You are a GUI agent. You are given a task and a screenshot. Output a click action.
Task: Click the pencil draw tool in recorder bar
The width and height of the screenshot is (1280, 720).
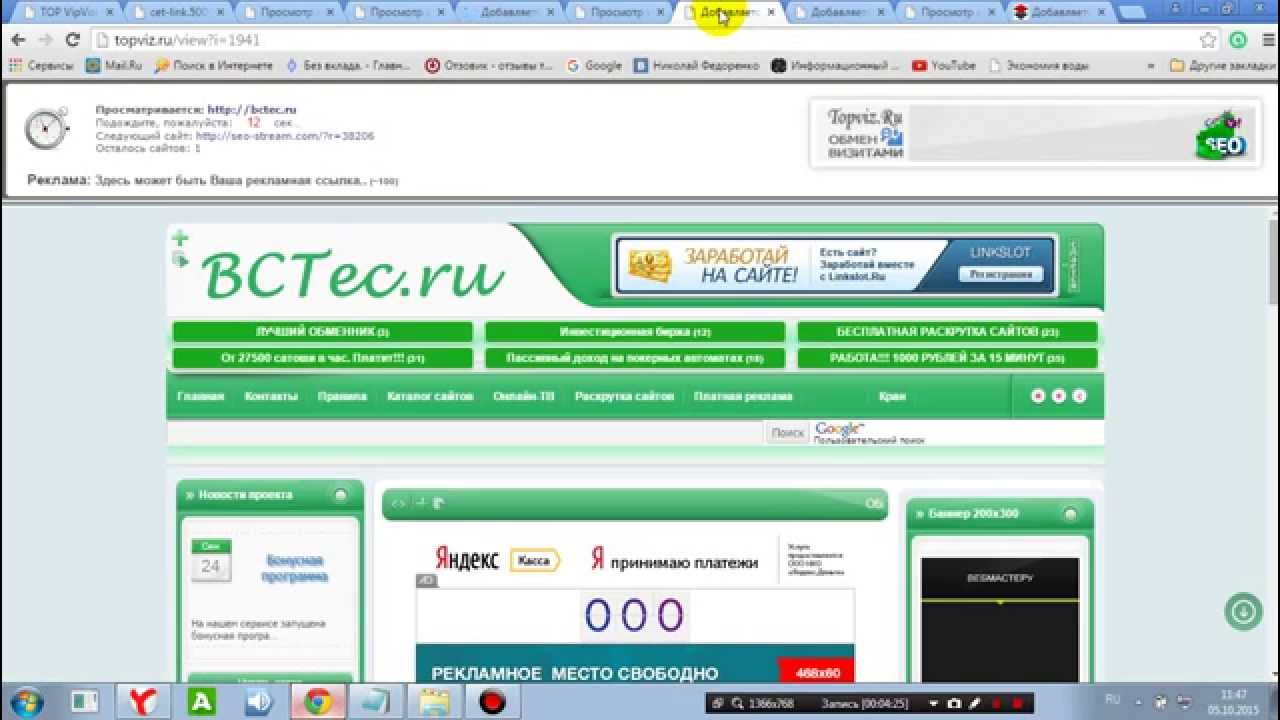976,703
